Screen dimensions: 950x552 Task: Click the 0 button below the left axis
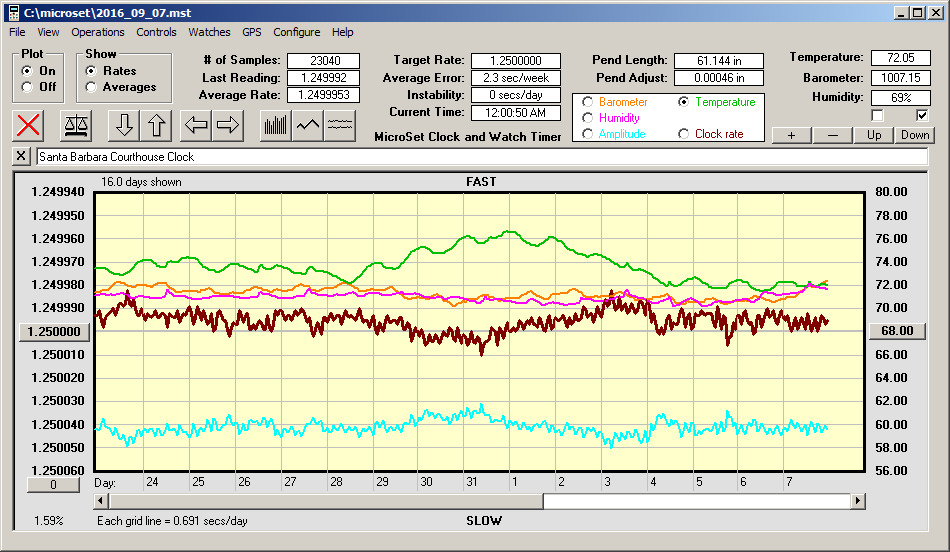[53, 484]
